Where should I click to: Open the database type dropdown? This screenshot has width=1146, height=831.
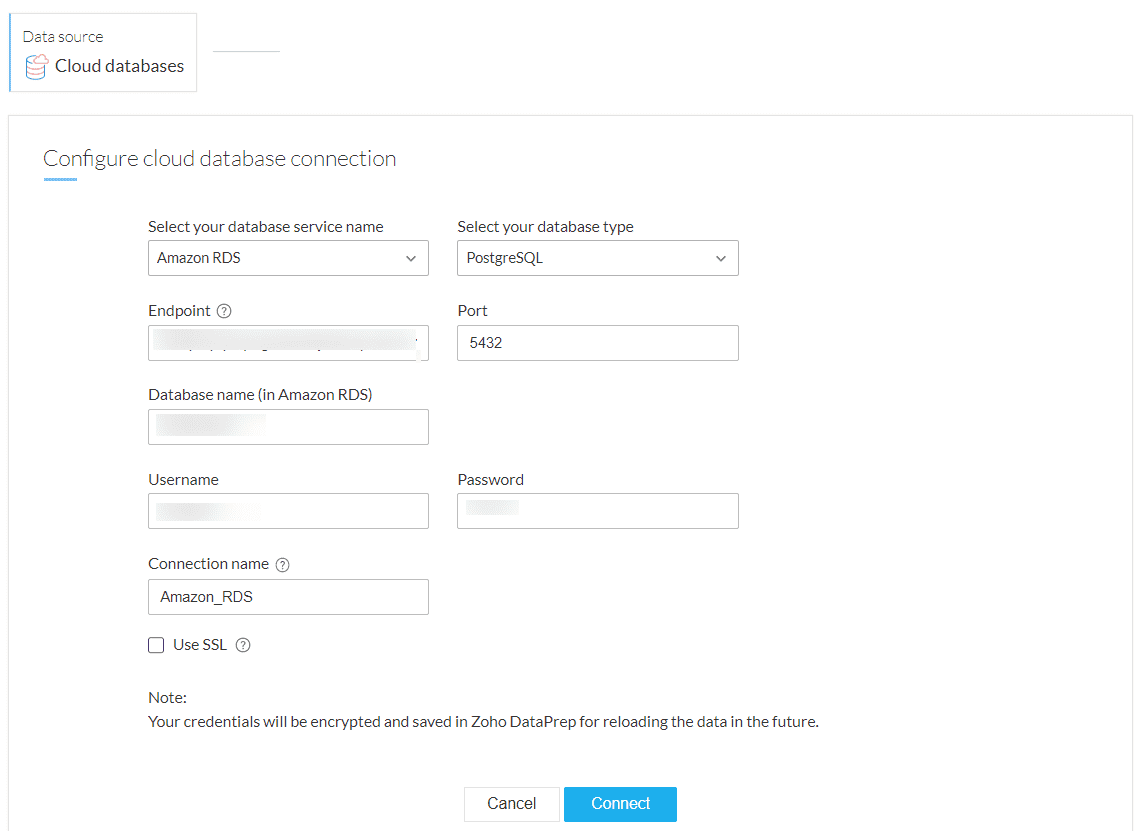tap(597, 258)
